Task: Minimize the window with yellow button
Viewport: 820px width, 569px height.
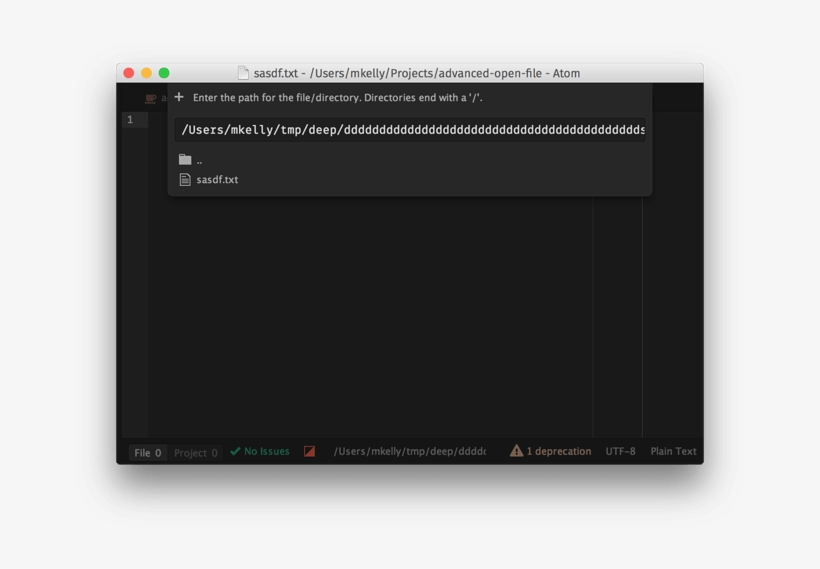Action: (x=146, y=73)
